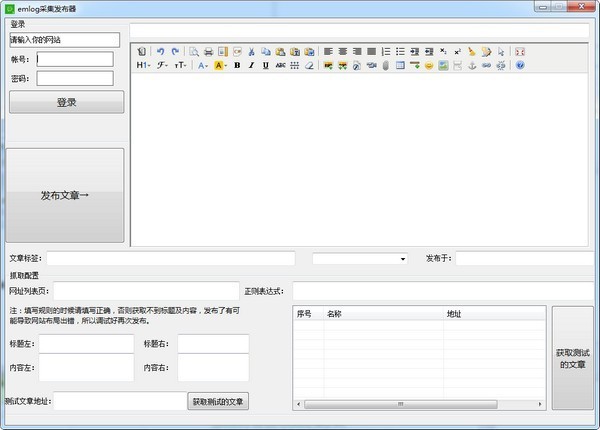Click the undo arrow in editor toolbar
The width and height of the screenshot is (600, 430).
pos(160,51)
